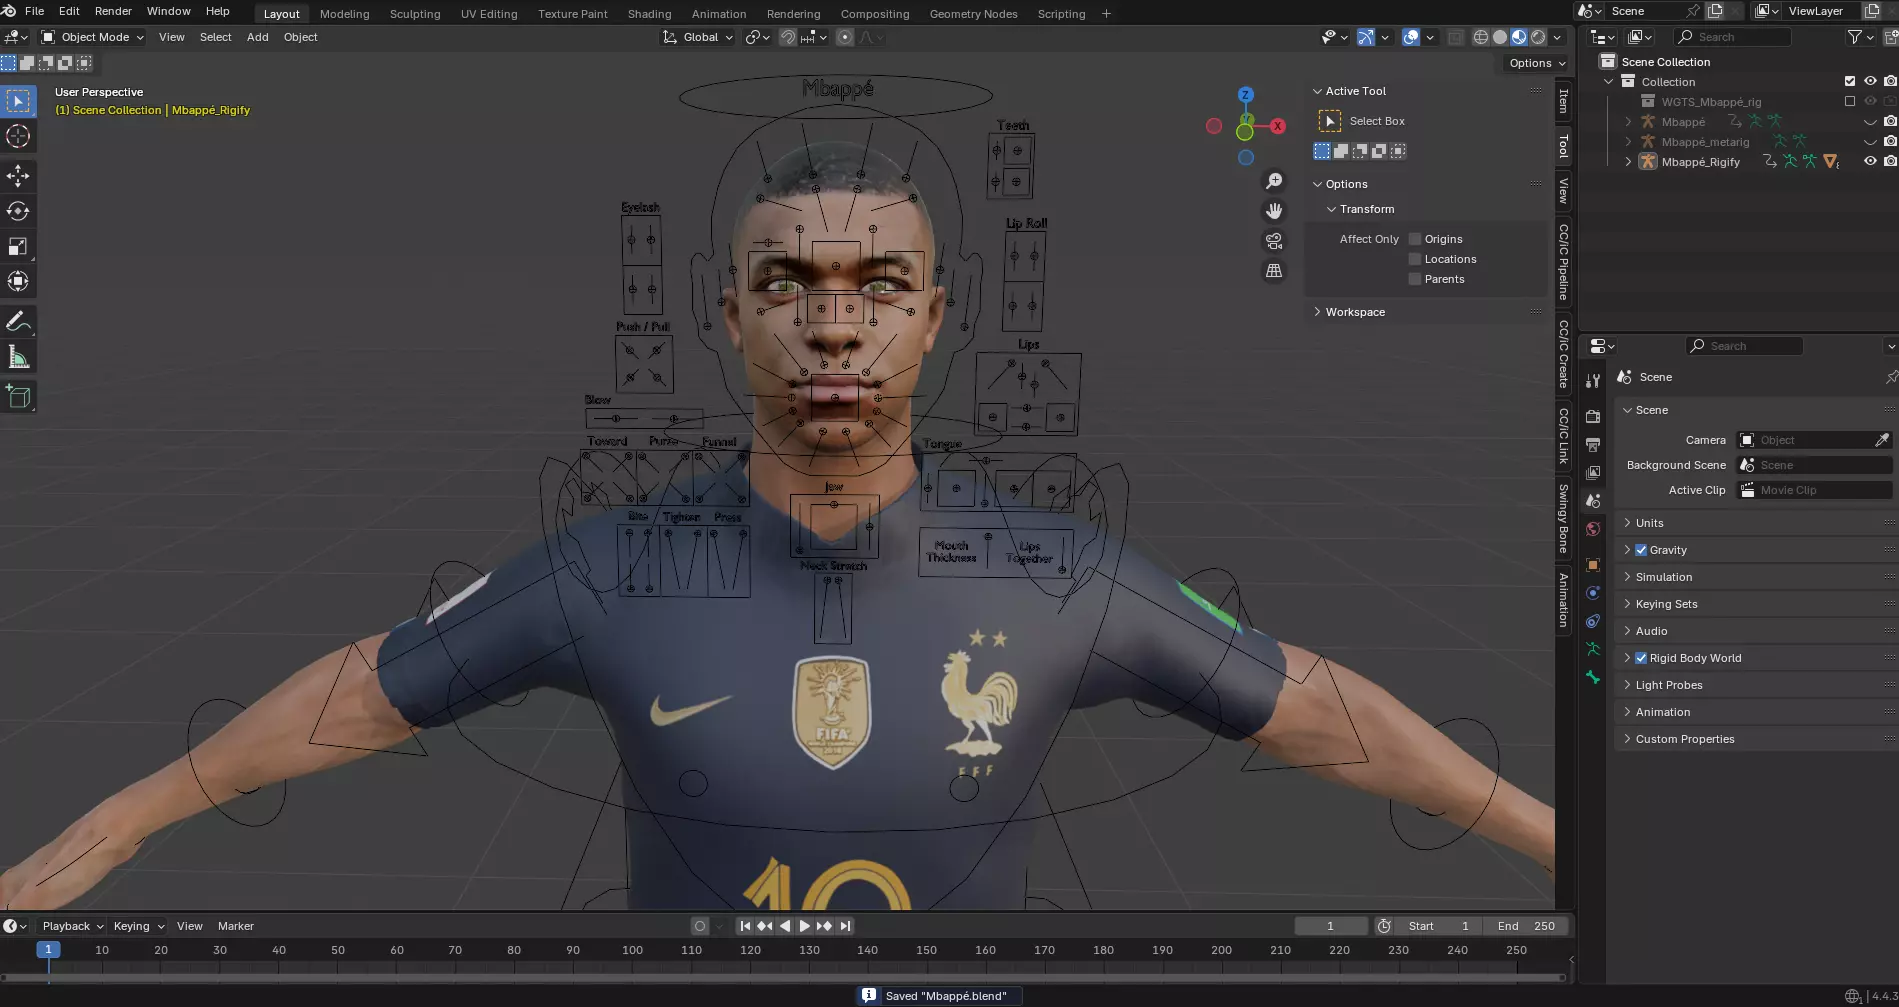Toggle the Gravity checkbox
Image resolution: width=1899 pixels, height=1007 pixels.
pos(1641,550)
